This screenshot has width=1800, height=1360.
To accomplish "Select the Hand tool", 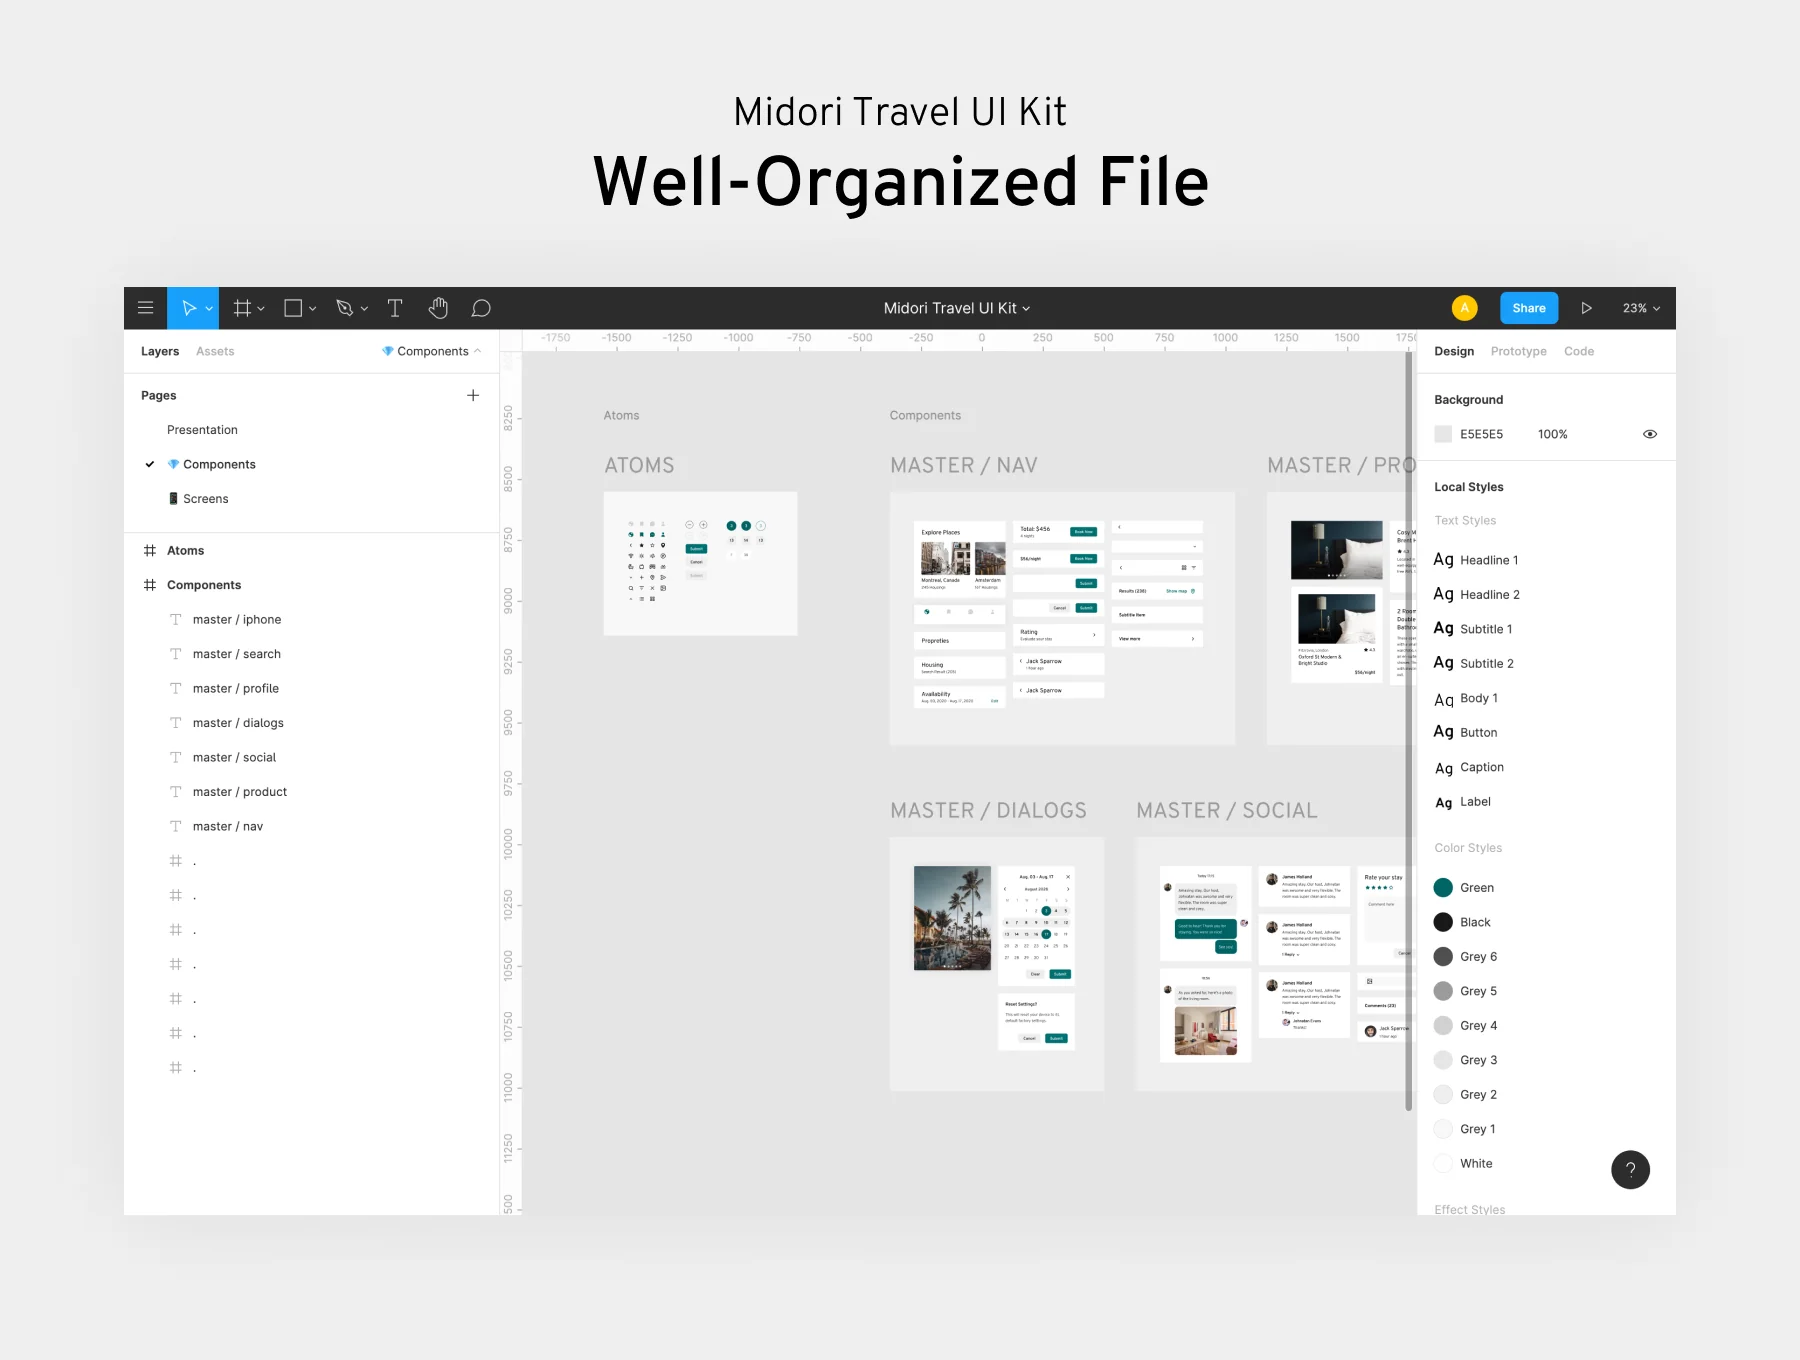I will (438, 308).
